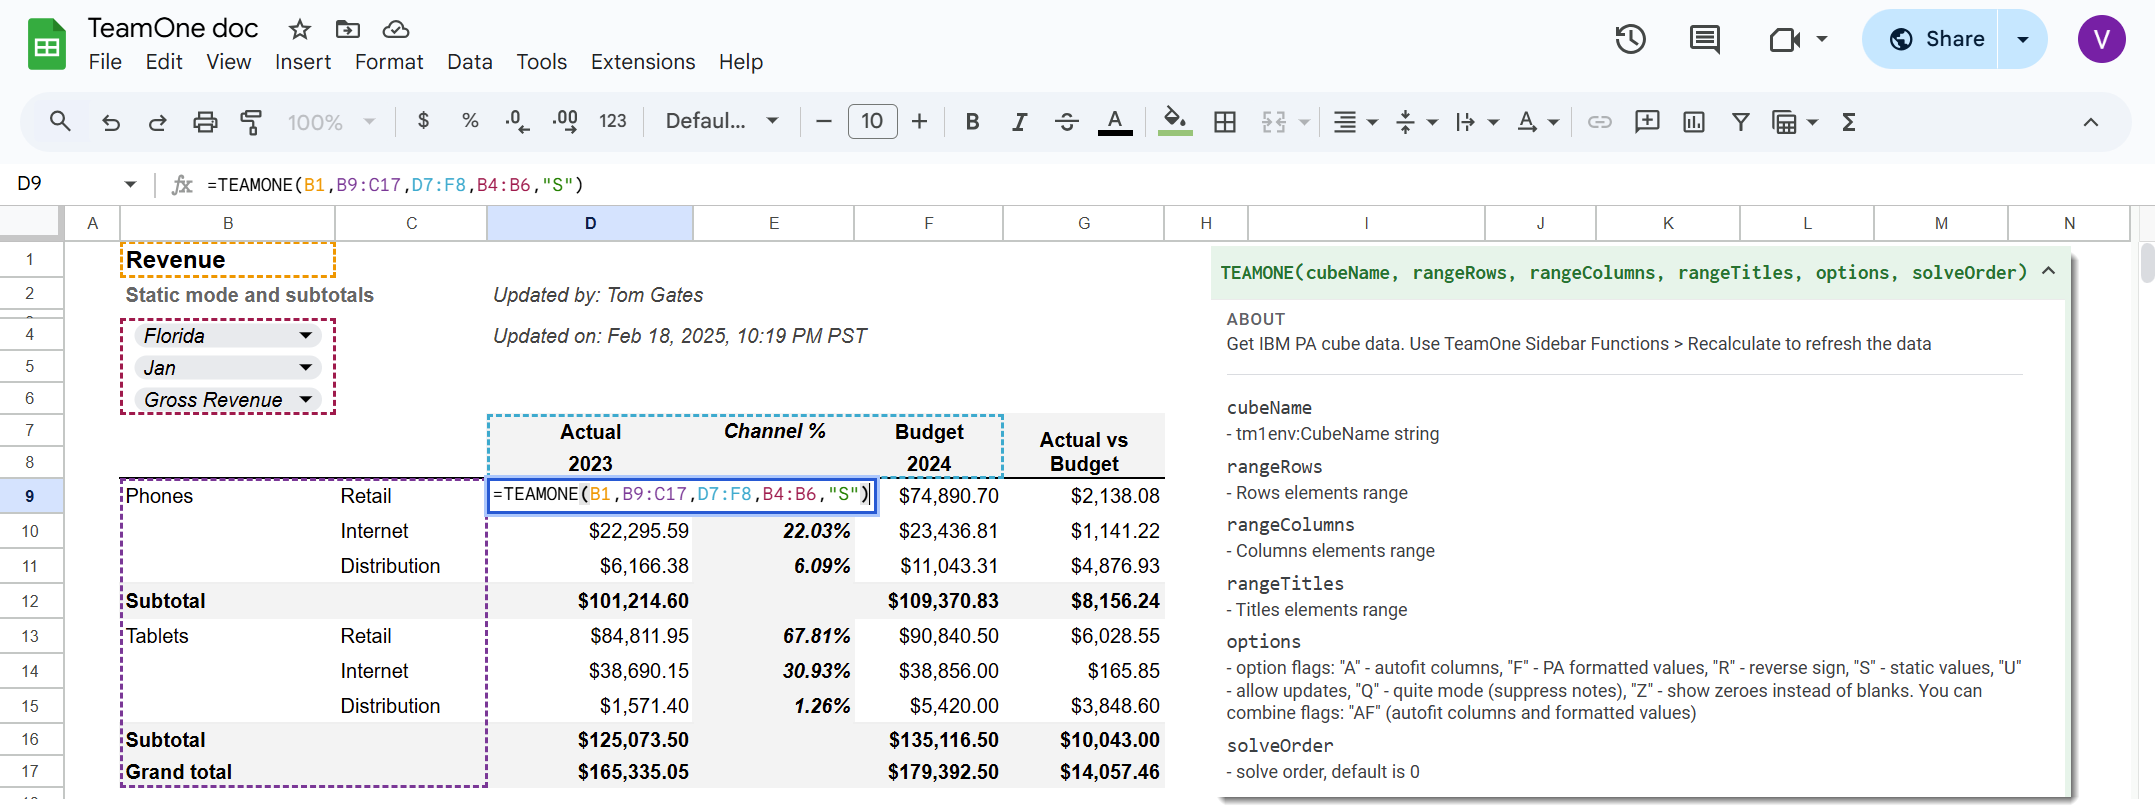This screenshot has width=2155, height=812.
Task: Open the borders tool
Action: pyautogui.click(x=1225, y=122)
